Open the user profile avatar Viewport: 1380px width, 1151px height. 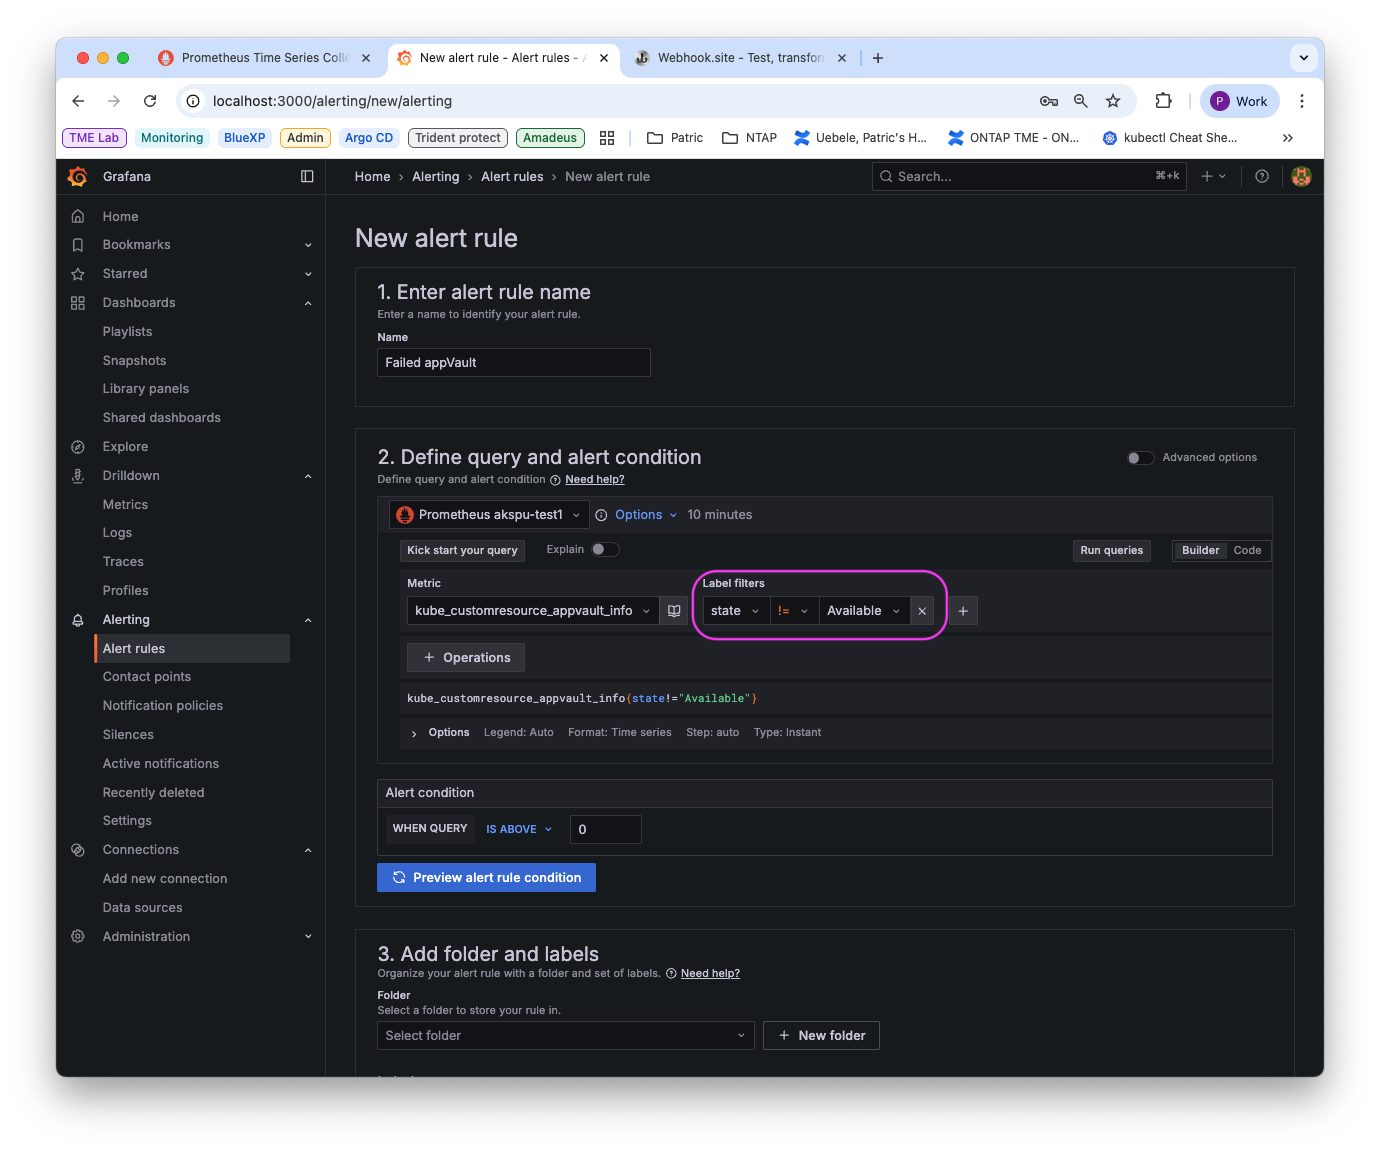click(x=1301, y=177)
